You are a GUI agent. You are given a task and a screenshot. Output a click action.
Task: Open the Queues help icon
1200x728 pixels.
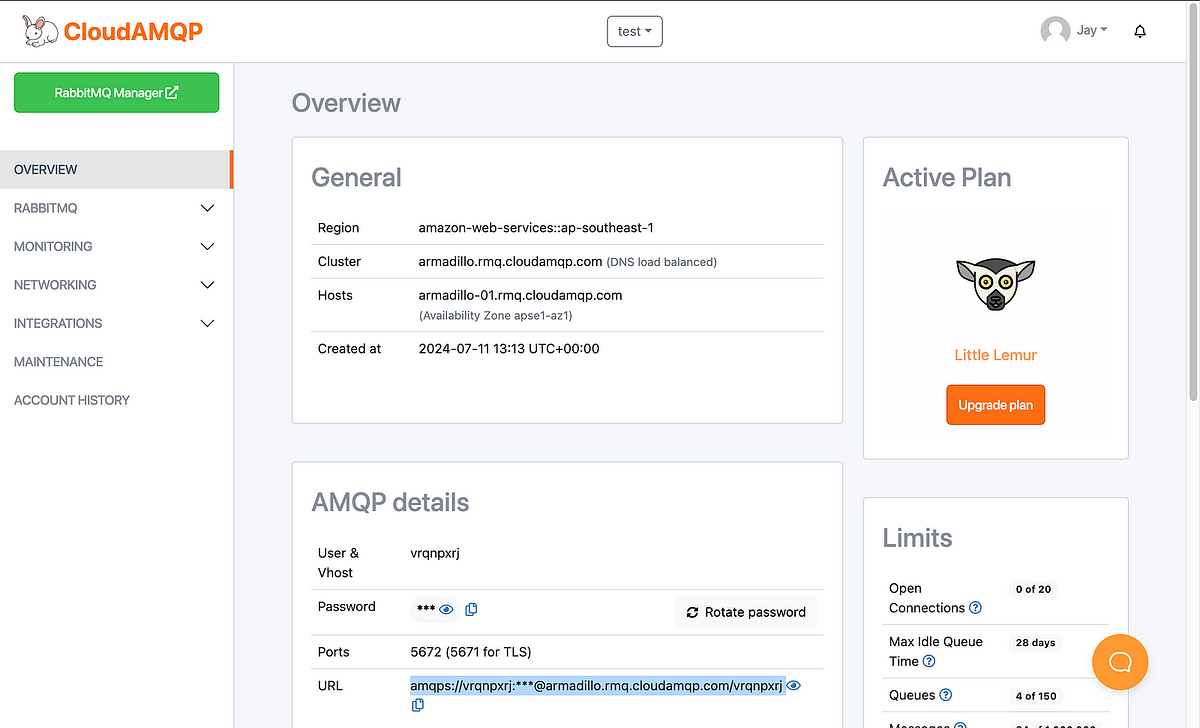point(944,695)
